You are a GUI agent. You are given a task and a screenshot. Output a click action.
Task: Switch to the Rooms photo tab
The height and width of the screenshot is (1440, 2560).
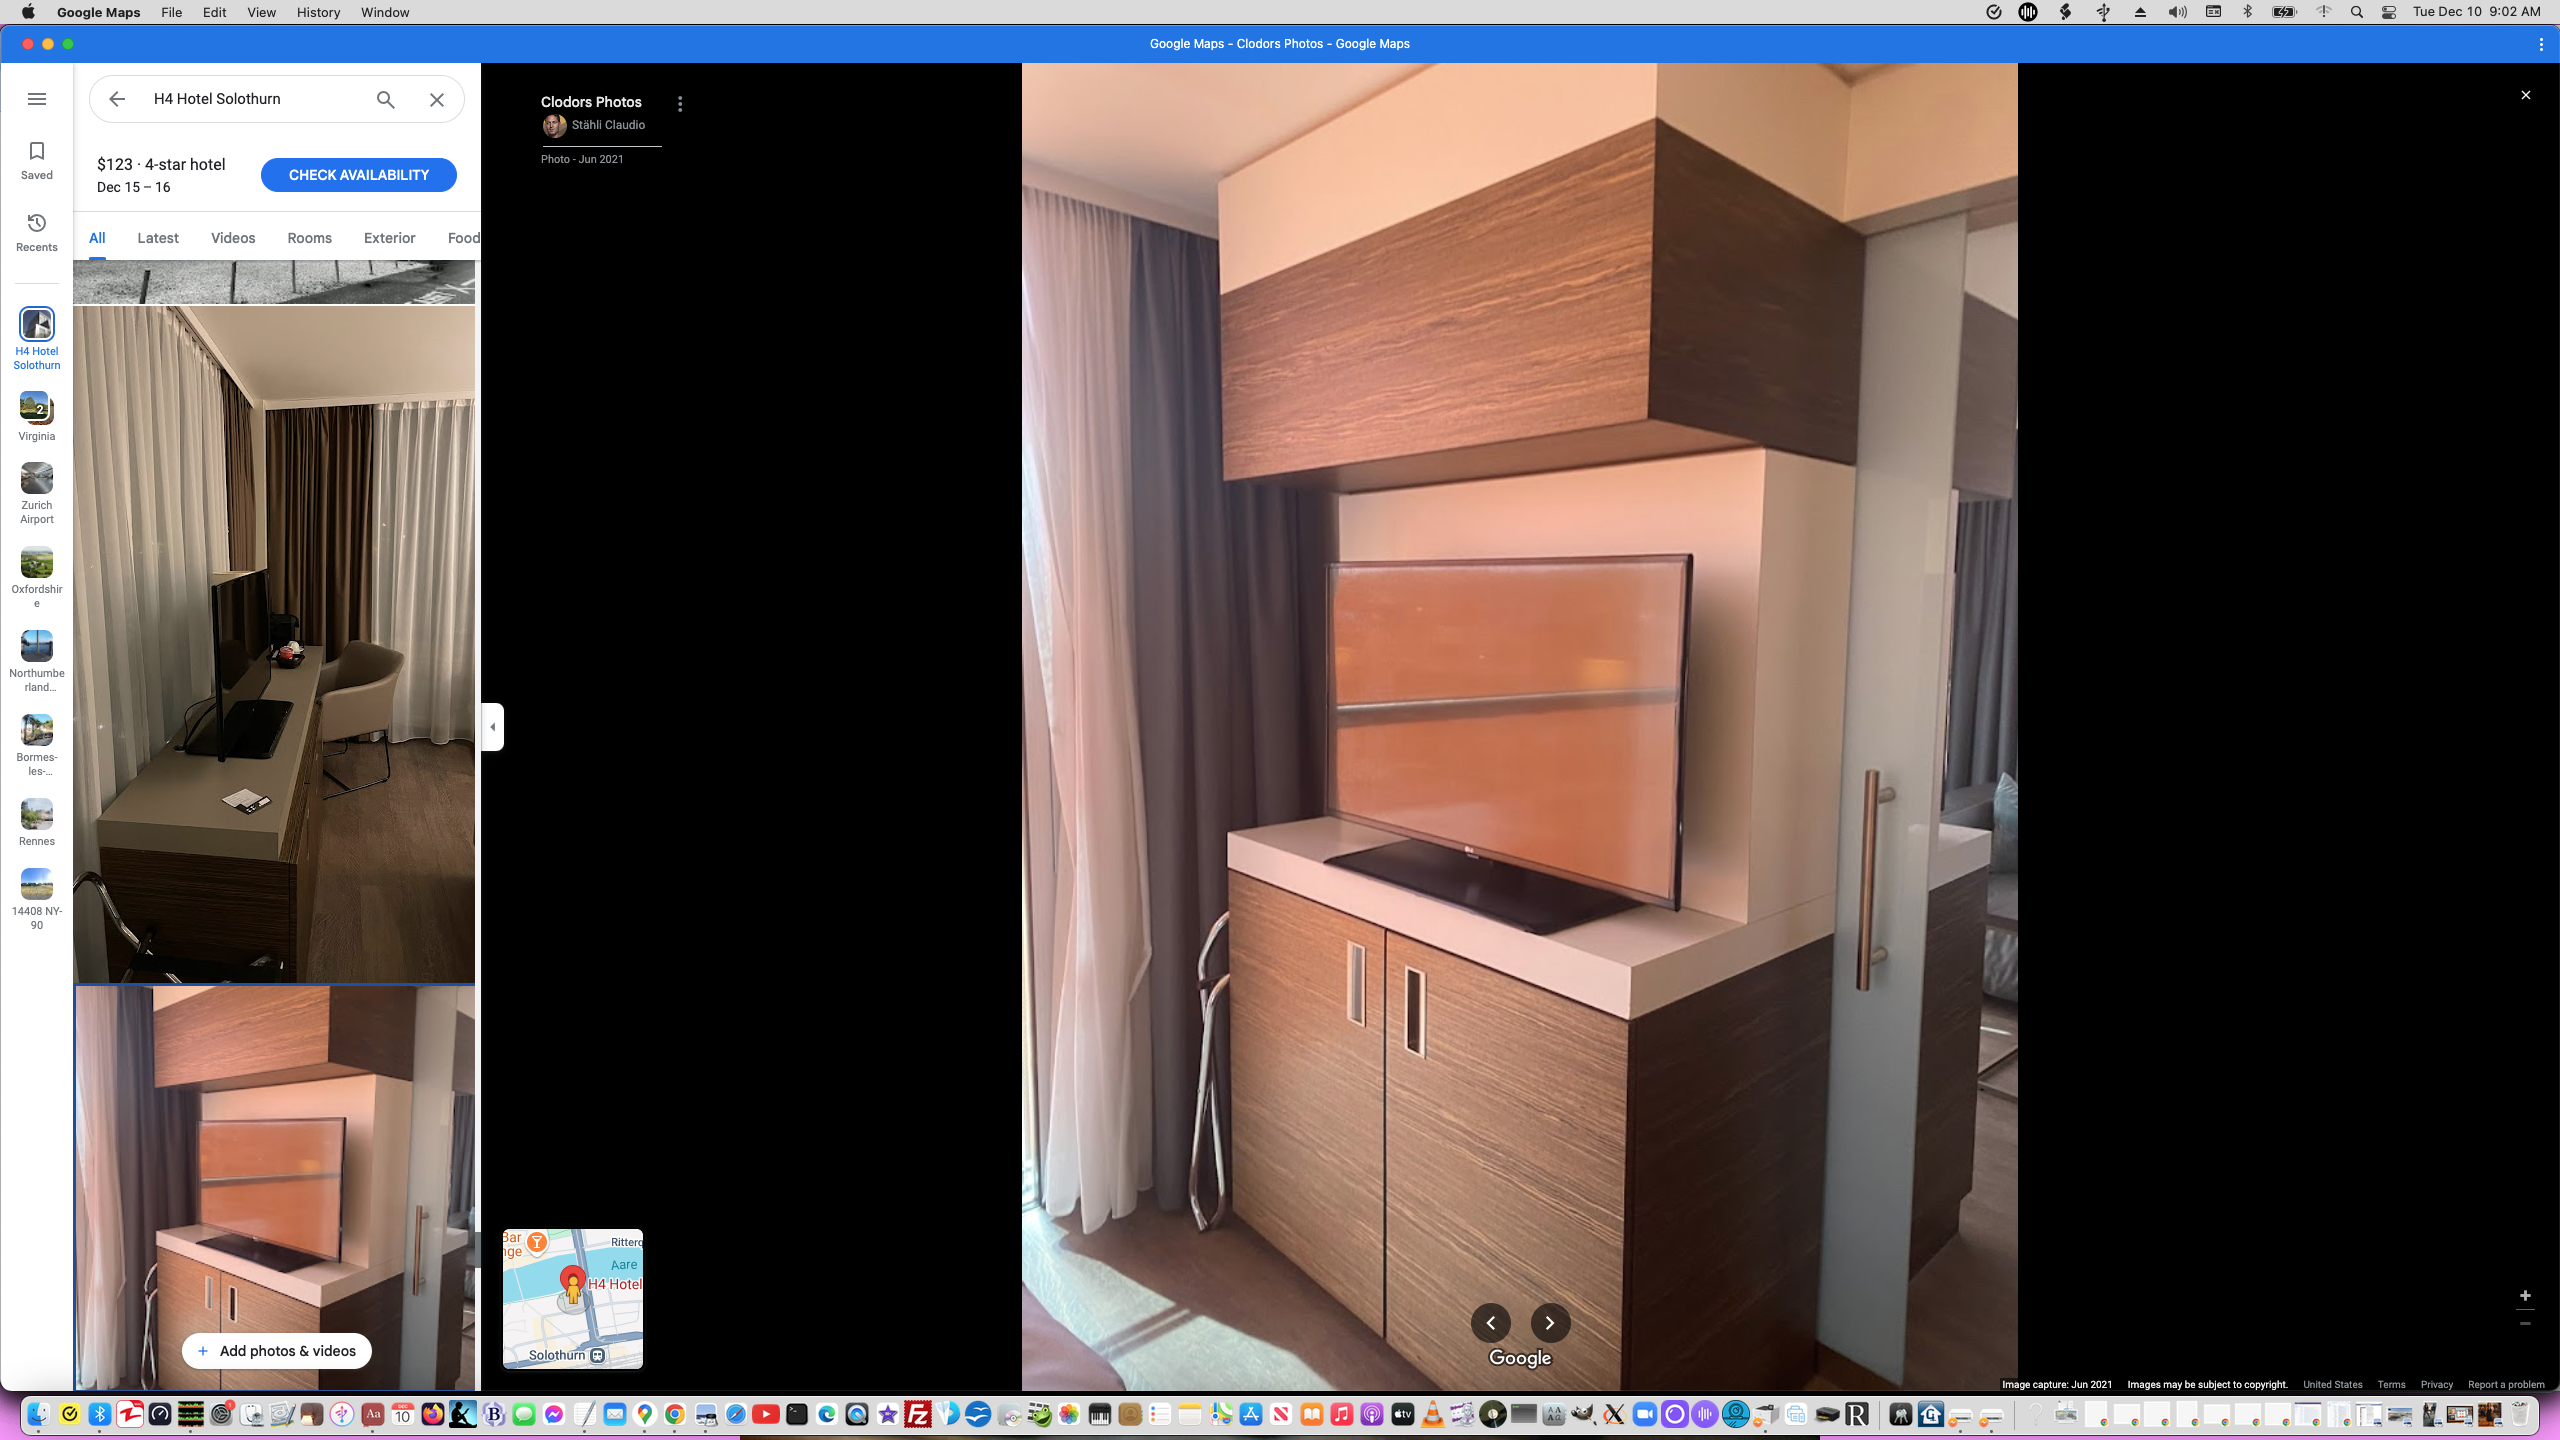(x=308, y=237)
